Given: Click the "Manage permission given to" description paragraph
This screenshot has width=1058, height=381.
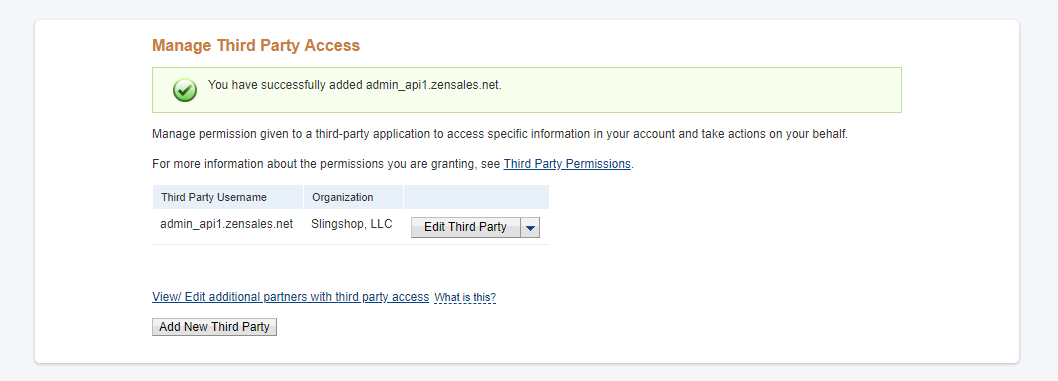Looking at the screenshot, I should [x=500, y=134].
